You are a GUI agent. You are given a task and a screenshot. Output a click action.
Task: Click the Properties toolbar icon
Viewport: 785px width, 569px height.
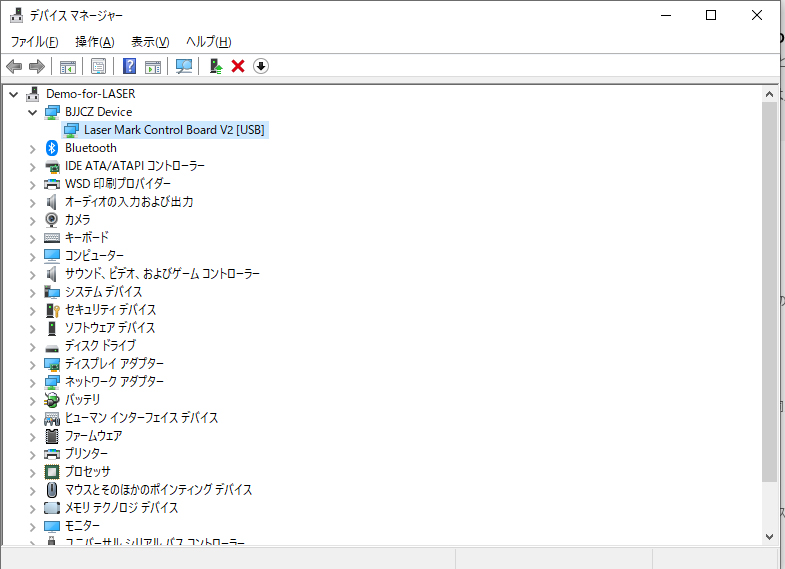pyautogui.click(x=98, y=66)
